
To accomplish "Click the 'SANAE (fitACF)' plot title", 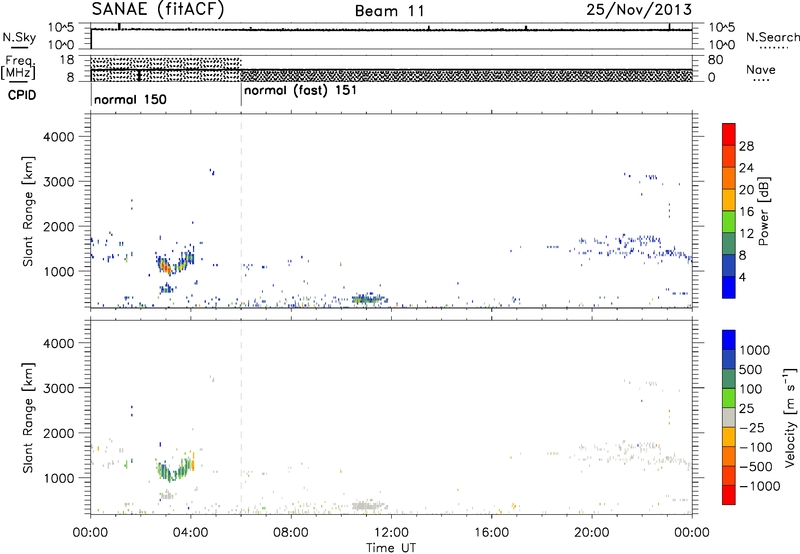I will (158, 9).
